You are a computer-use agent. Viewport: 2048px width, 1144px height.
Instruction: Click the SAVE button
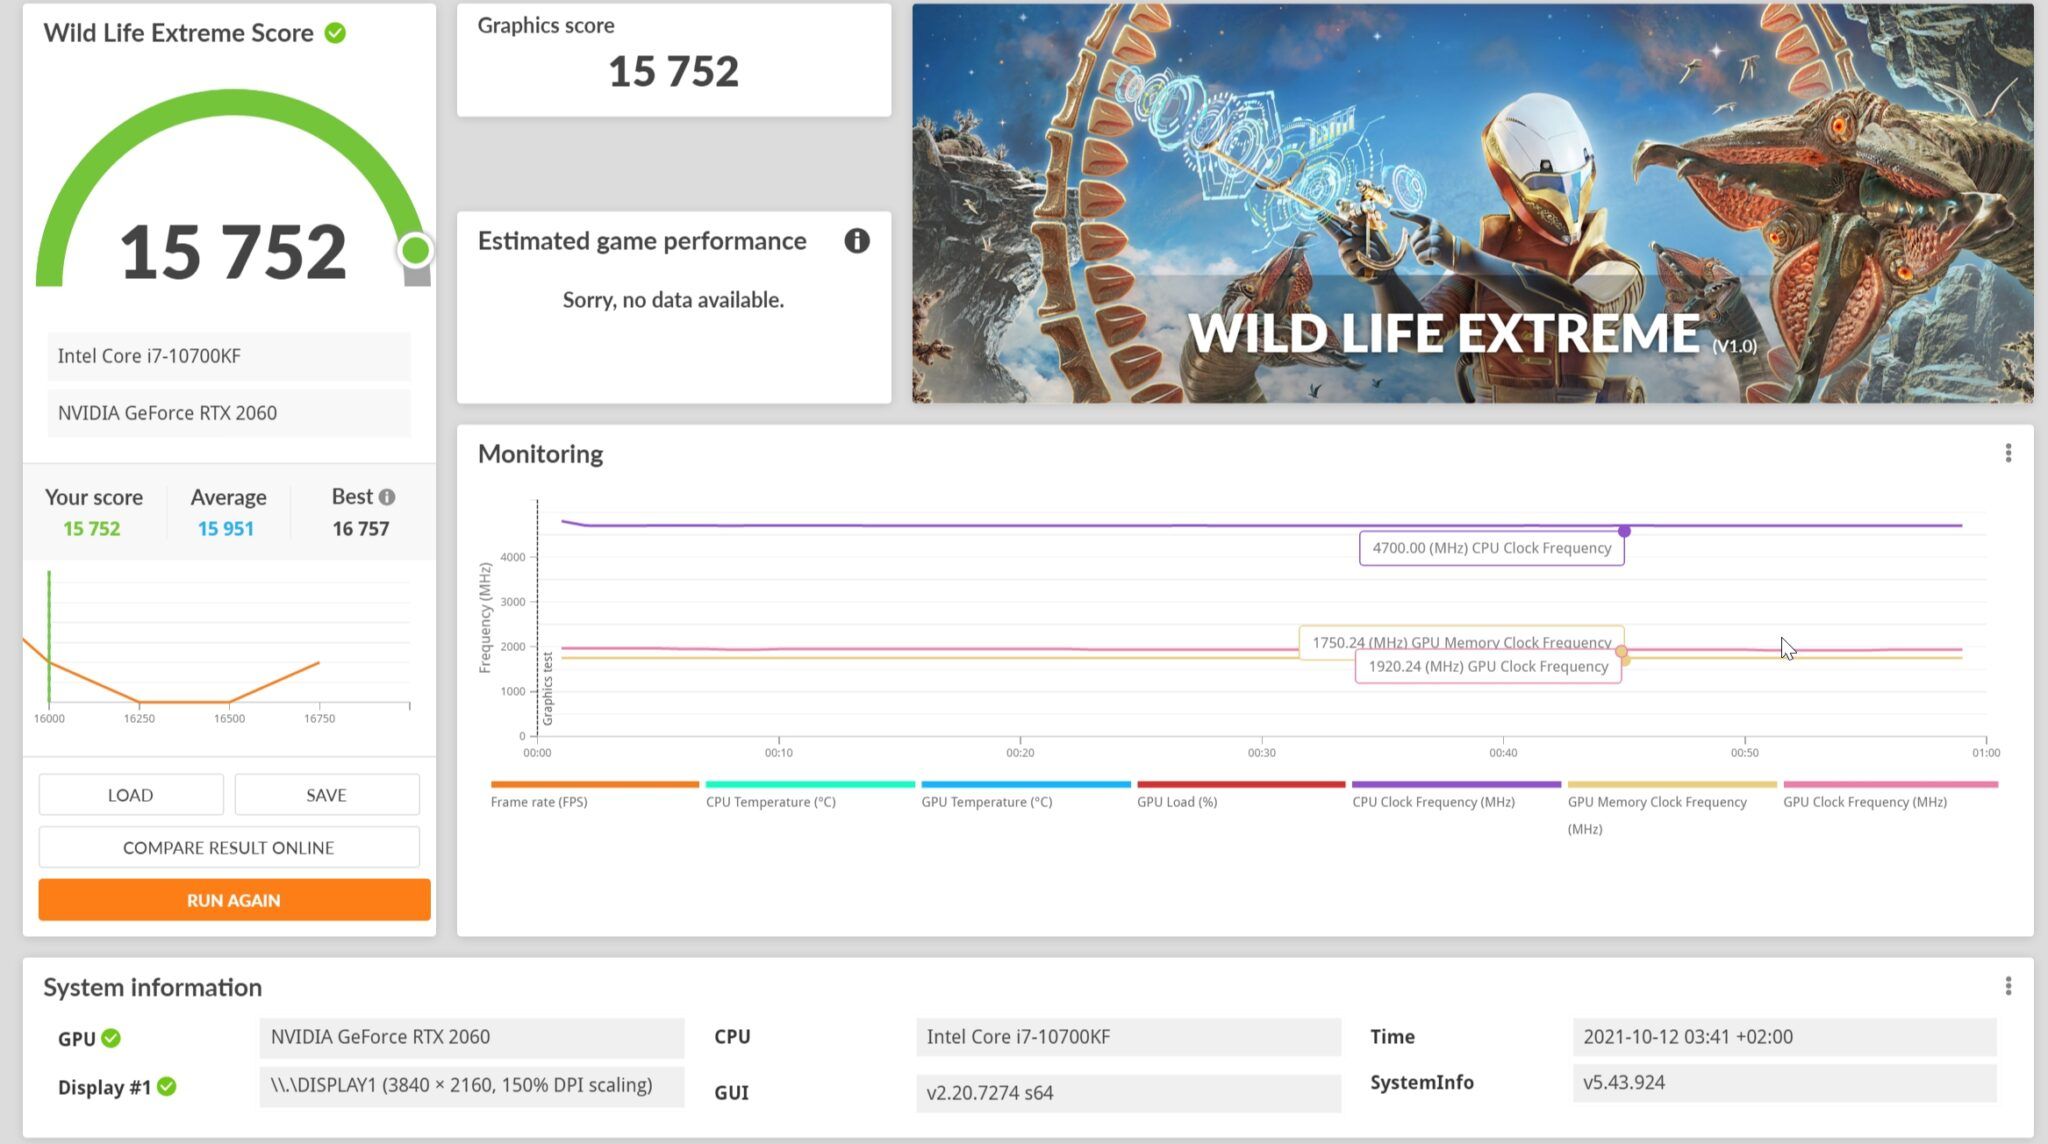click(327, 795)
